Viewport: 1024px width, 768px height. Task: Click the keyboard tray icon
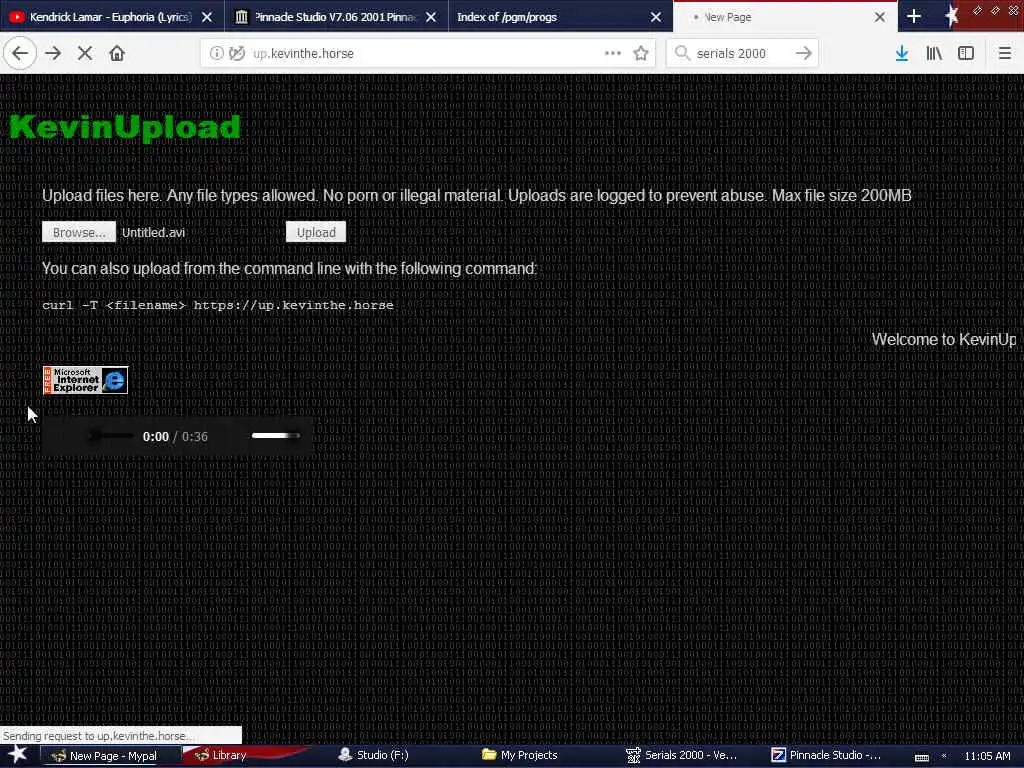[921, 756]
